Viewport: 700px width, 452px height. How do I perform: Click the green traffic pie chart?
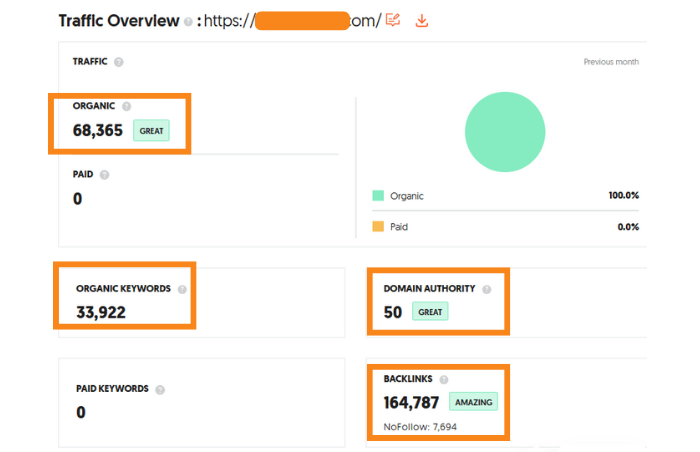click(x=505, y=132)
